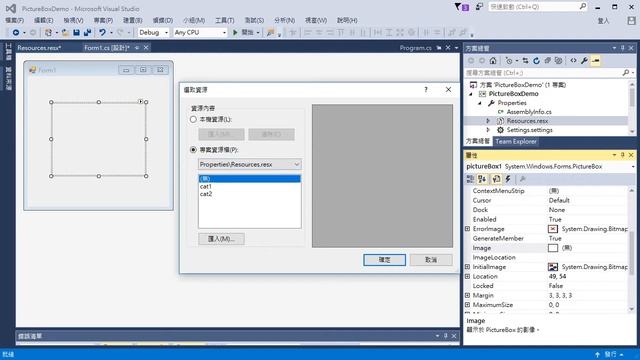Click the feedback icon beside the notification flag
Screen dimensions: 640x360
(x=479, y=7)
